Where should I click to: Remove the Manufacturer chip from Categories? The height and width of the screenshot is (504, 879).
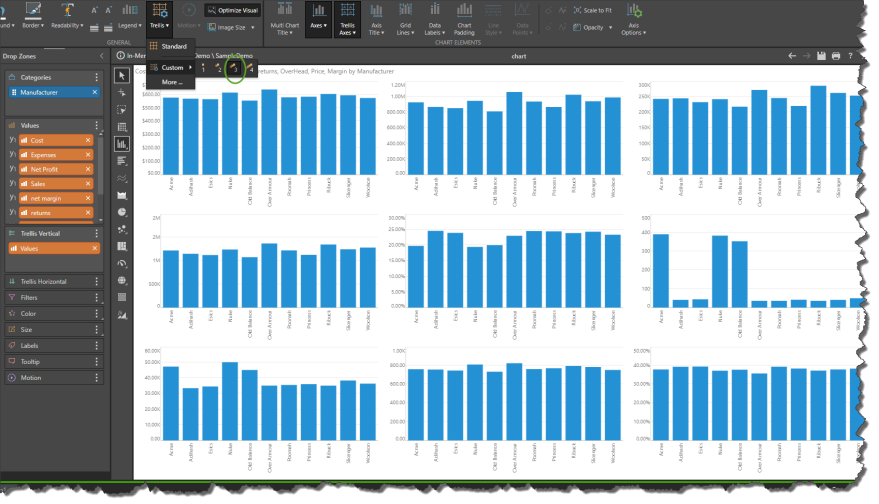coord(95,92)
